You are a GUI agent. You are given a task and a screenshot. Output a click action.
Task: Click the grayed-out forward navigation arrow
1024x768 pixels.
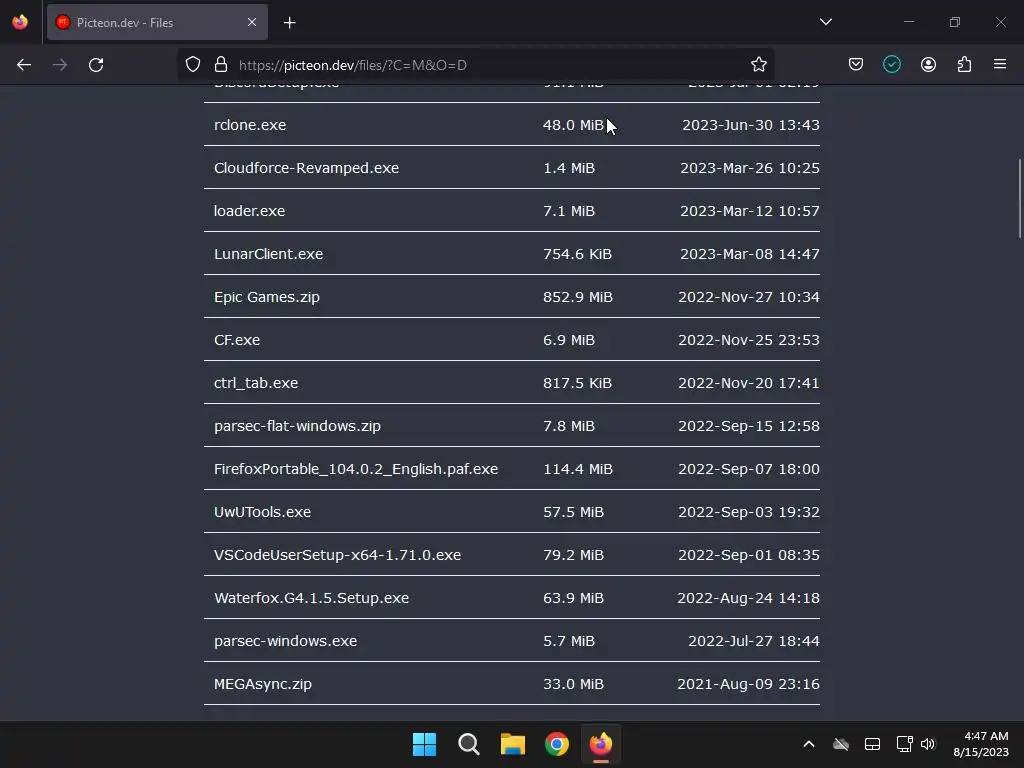[x=60, y=65]
